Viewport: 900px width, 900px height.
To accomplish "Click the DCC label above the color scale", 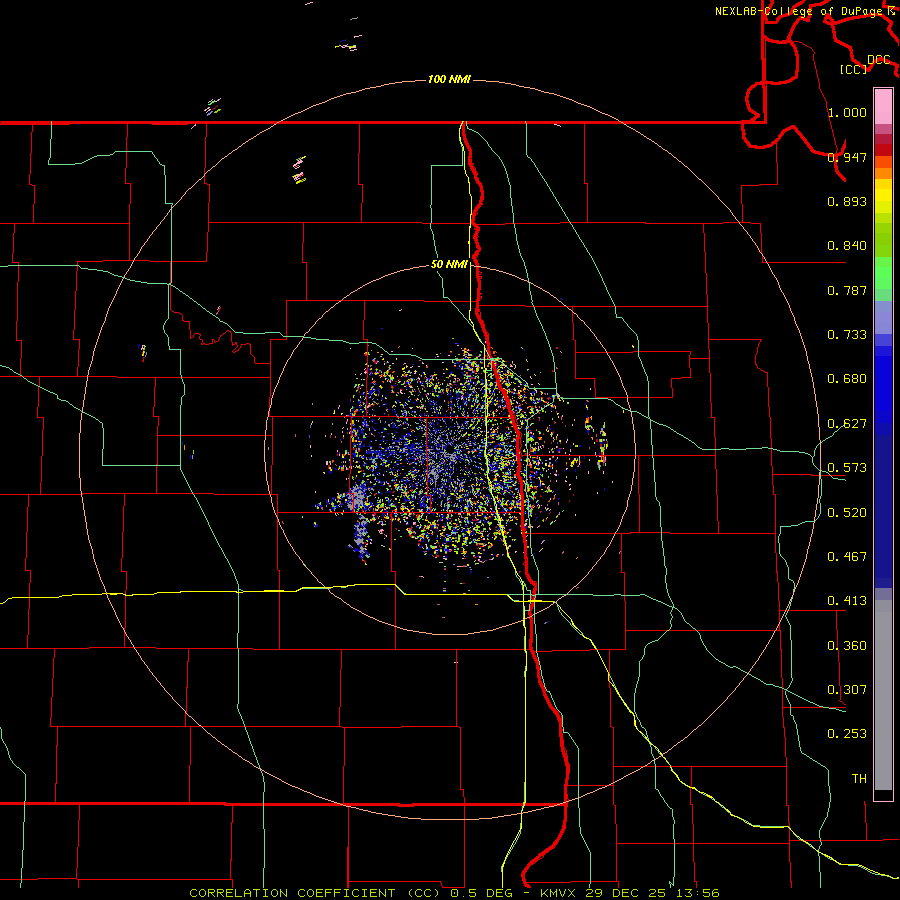I will 878,59.
